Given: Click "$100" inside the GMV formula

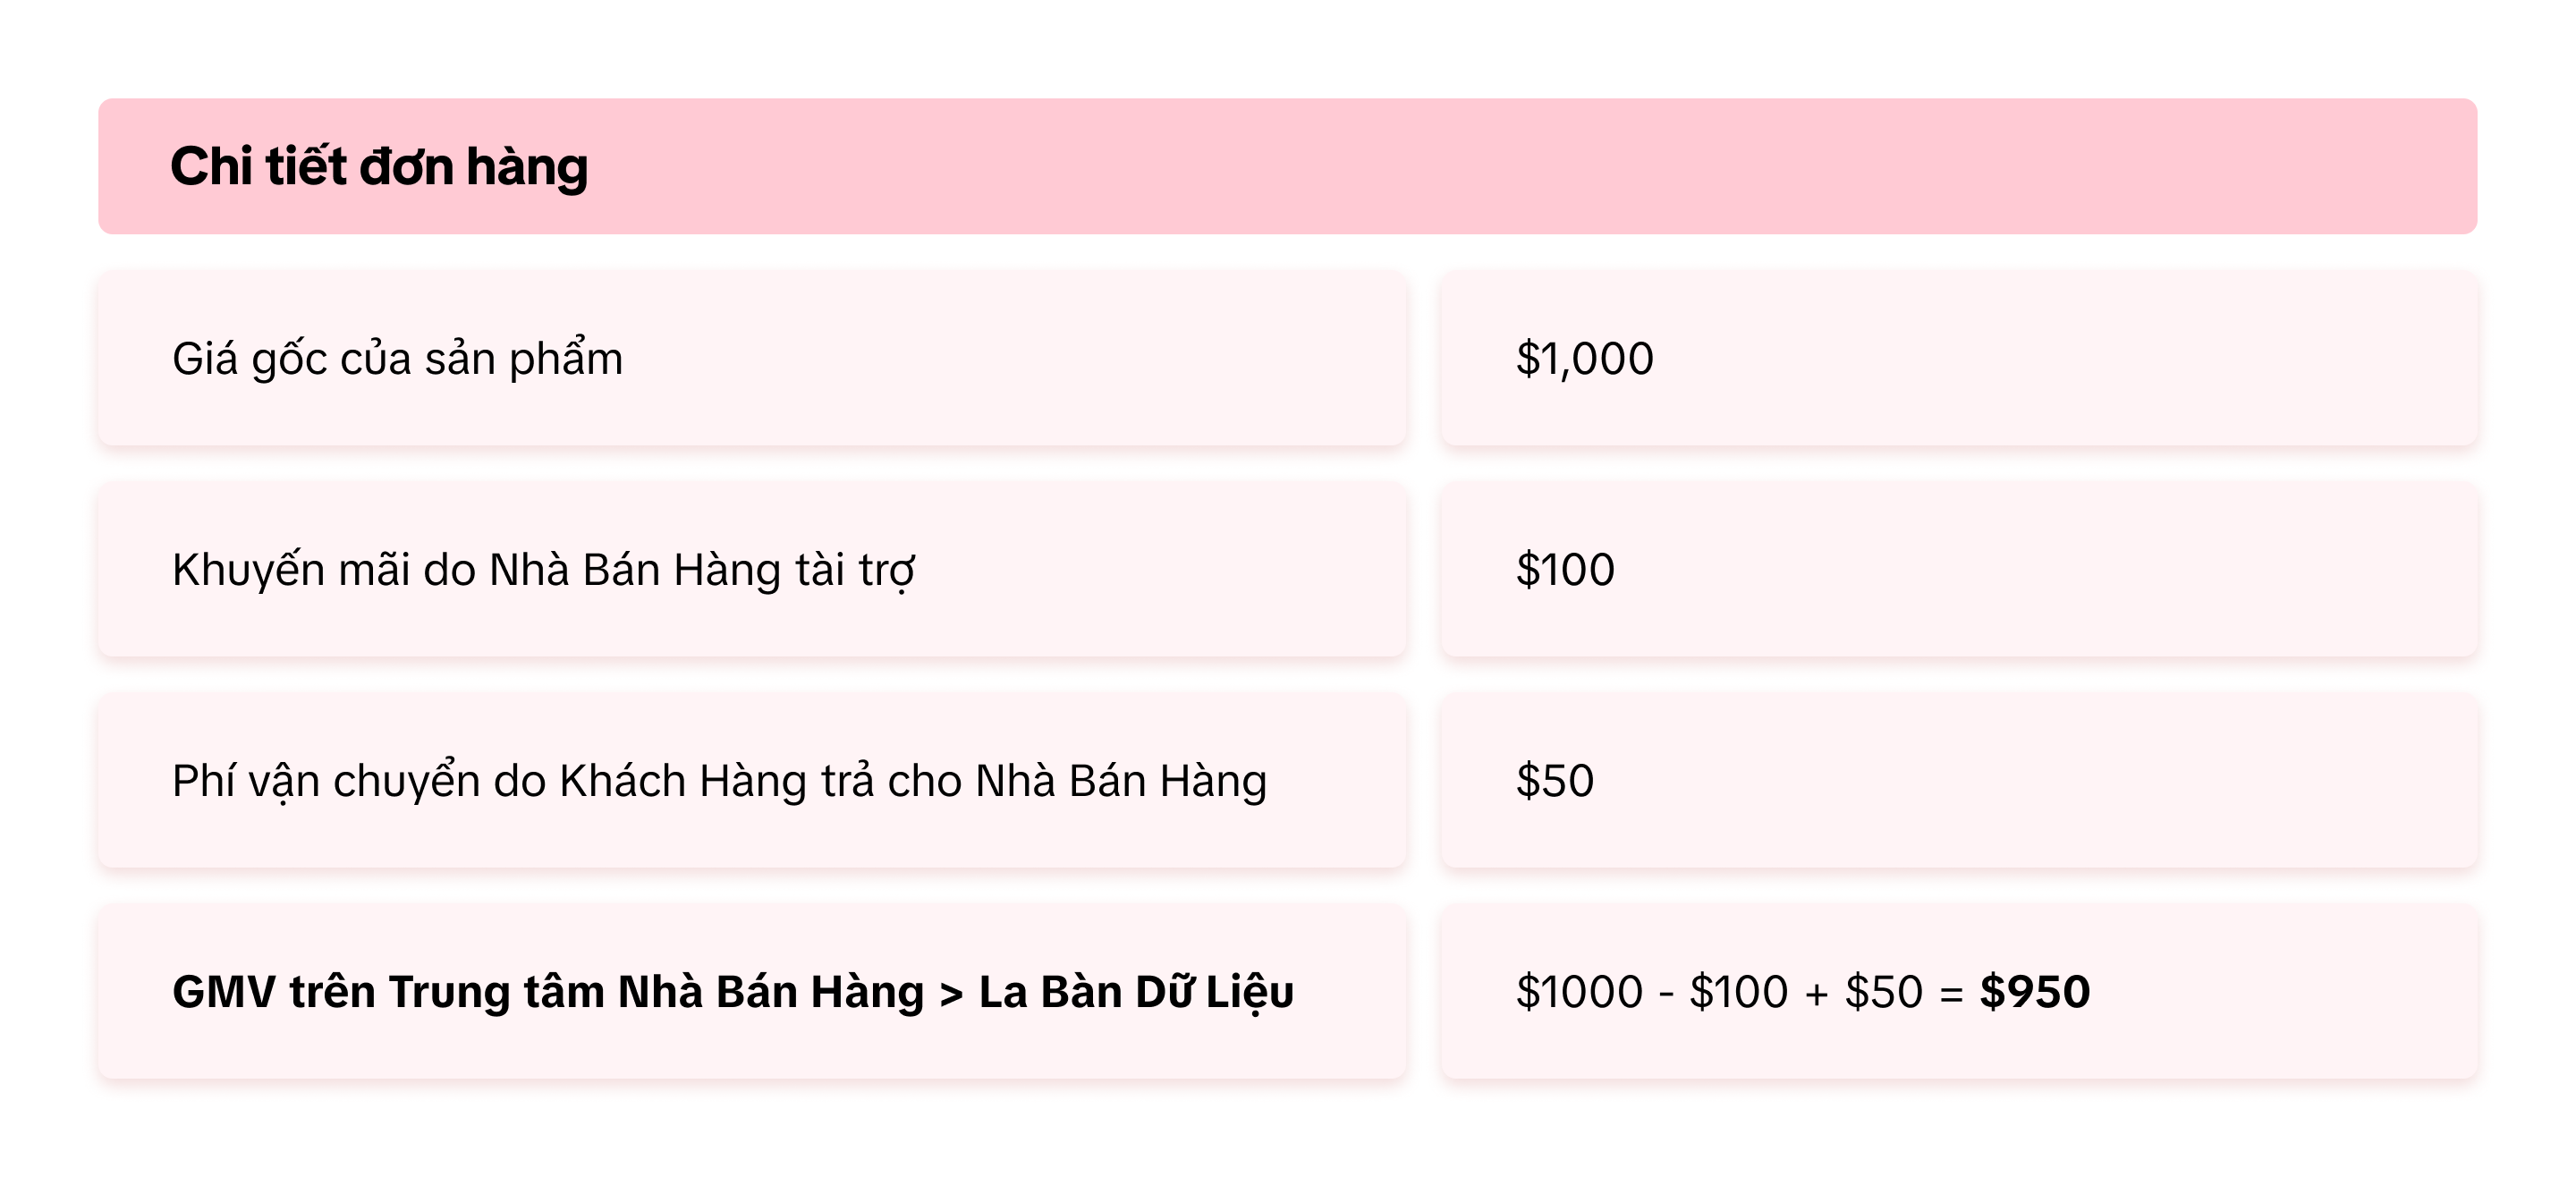Looking at the screenshot, I should tap(1738, 992).
